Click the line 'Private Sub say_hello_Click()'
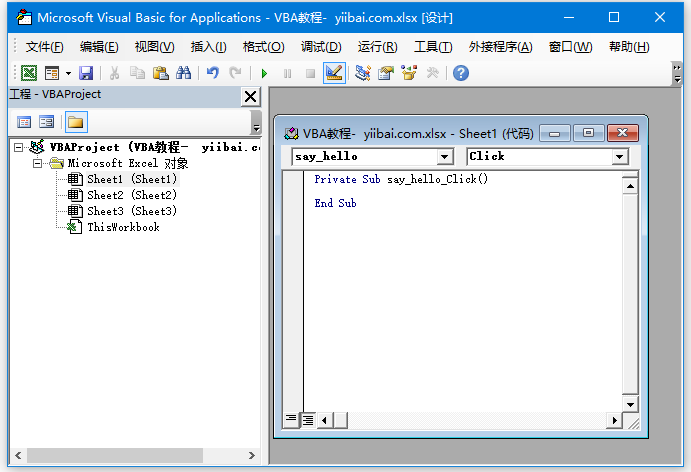Screen dimensions: 691x472 pyautogui.click(x=401, y=179)
